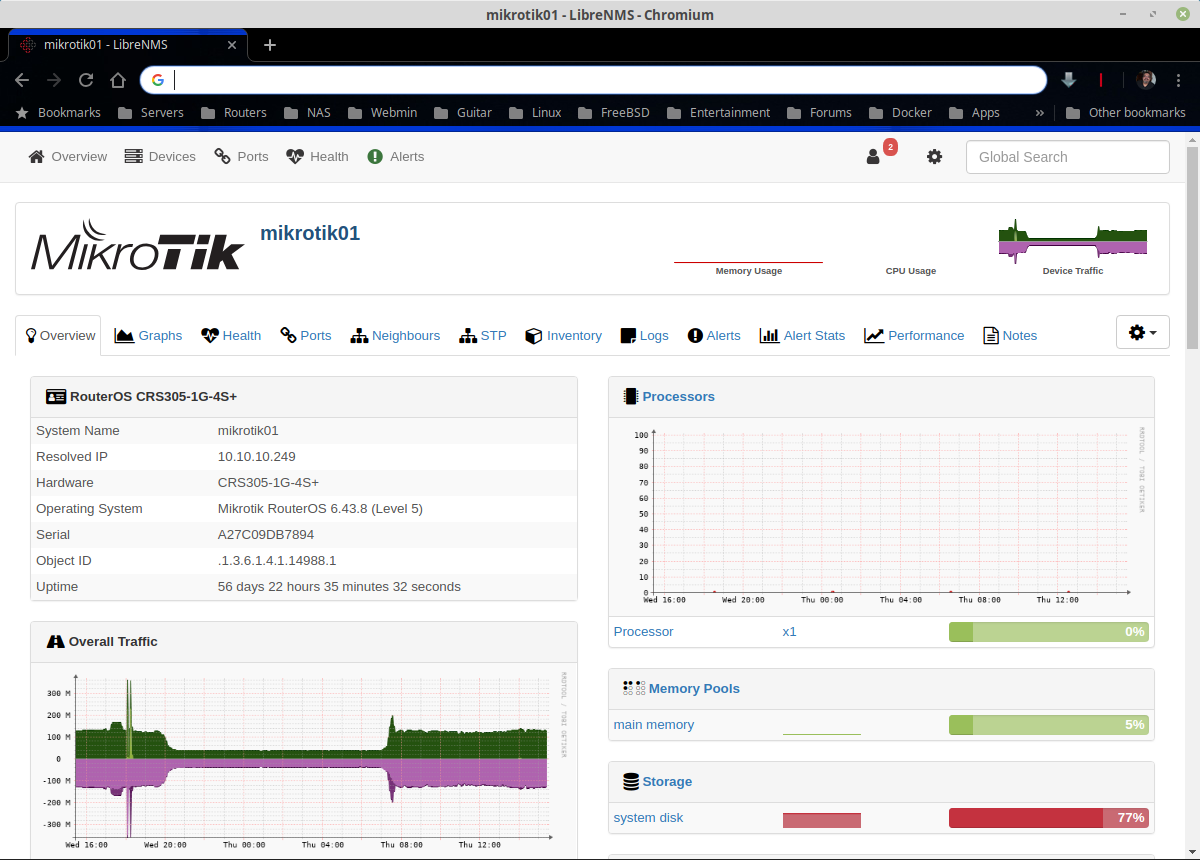Focus the Global Search field
The width and height of the screenshot is (1200, 860).
1067,157
